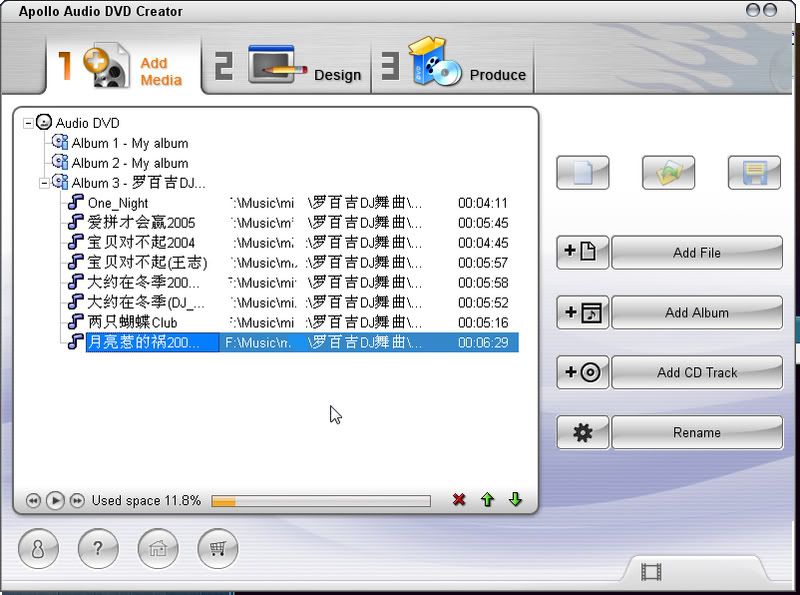Select track 大约在冬季(DJ_...
The width and height of the screenshot is (800, 595).
[146, 302]
